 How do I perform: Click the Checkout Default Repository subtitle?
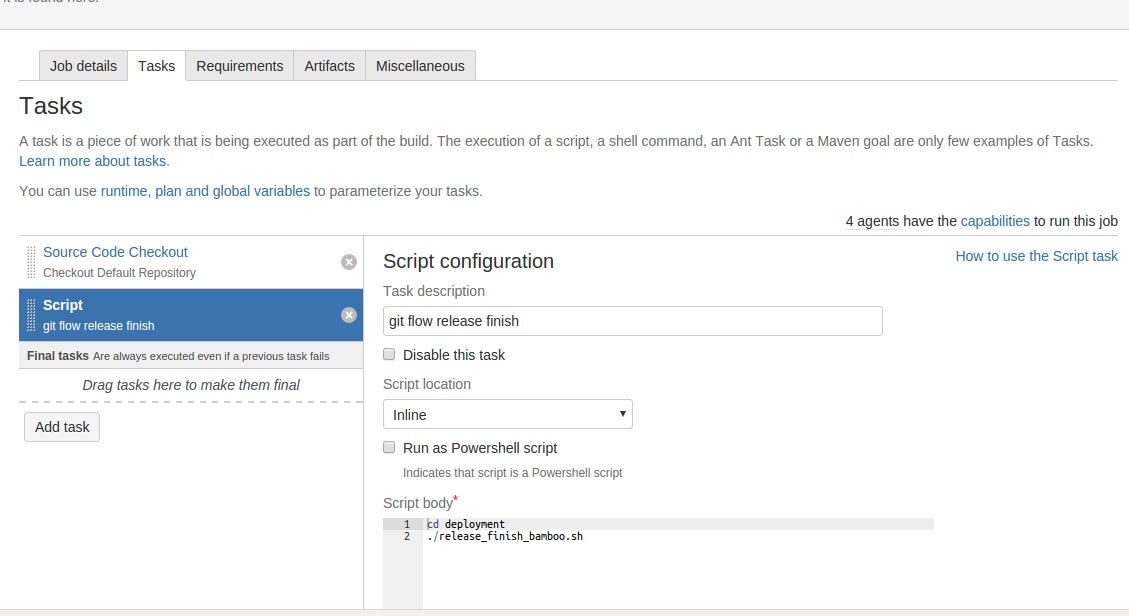(x=120, y=273)
